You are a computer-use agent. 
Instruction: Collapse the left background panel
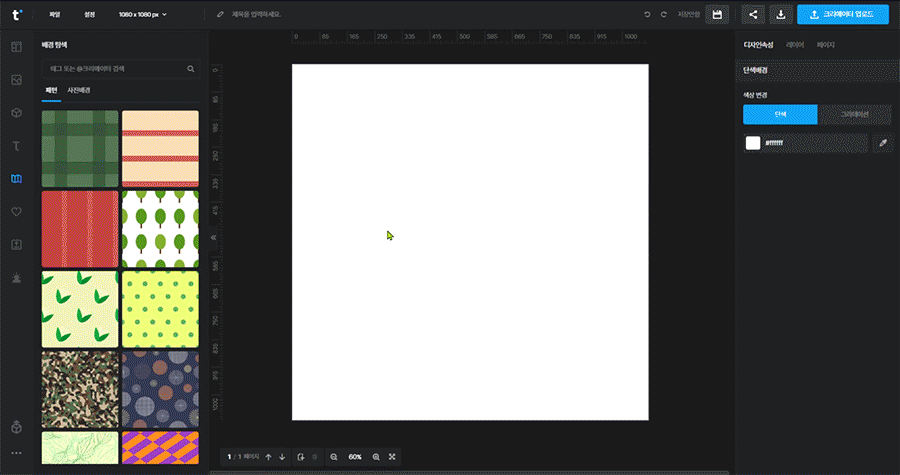tap(213, 237)
